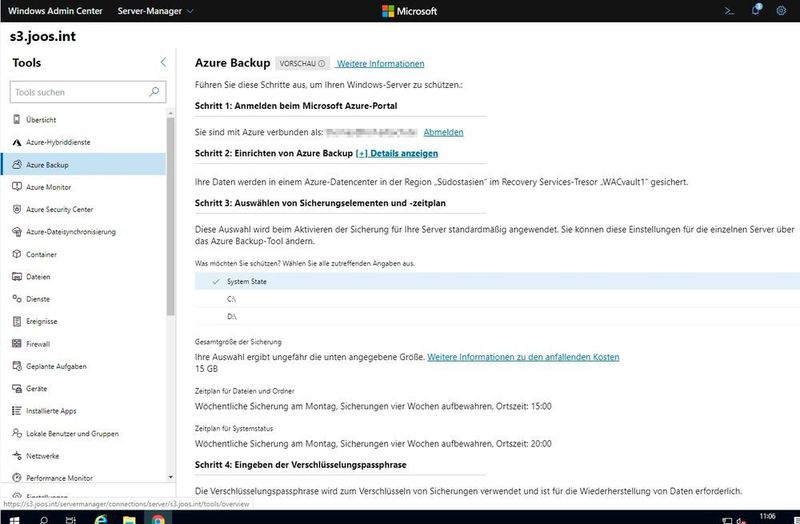
Task: Click the search magnifier in Tools suchen
Action: click(154, 92)
